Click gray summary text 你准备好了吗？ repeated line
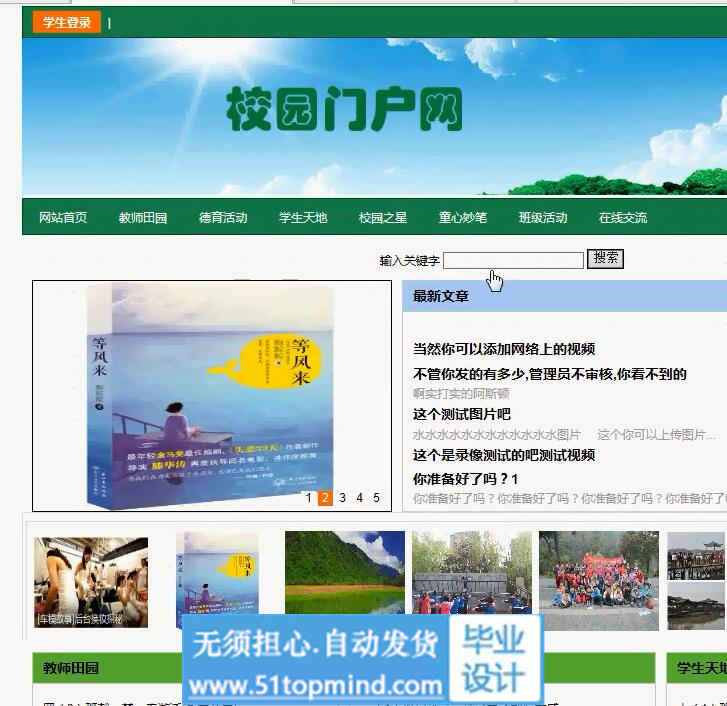 569,498
